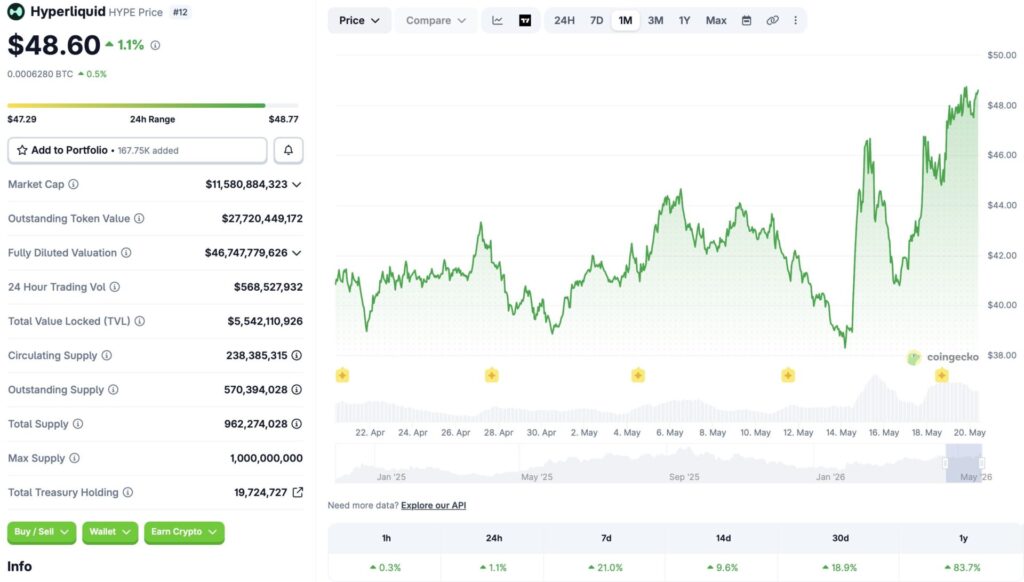Click the #12 rank badge
This screenshot has width=1024, height=582.
pyautogui.click(x=180, y=12)
